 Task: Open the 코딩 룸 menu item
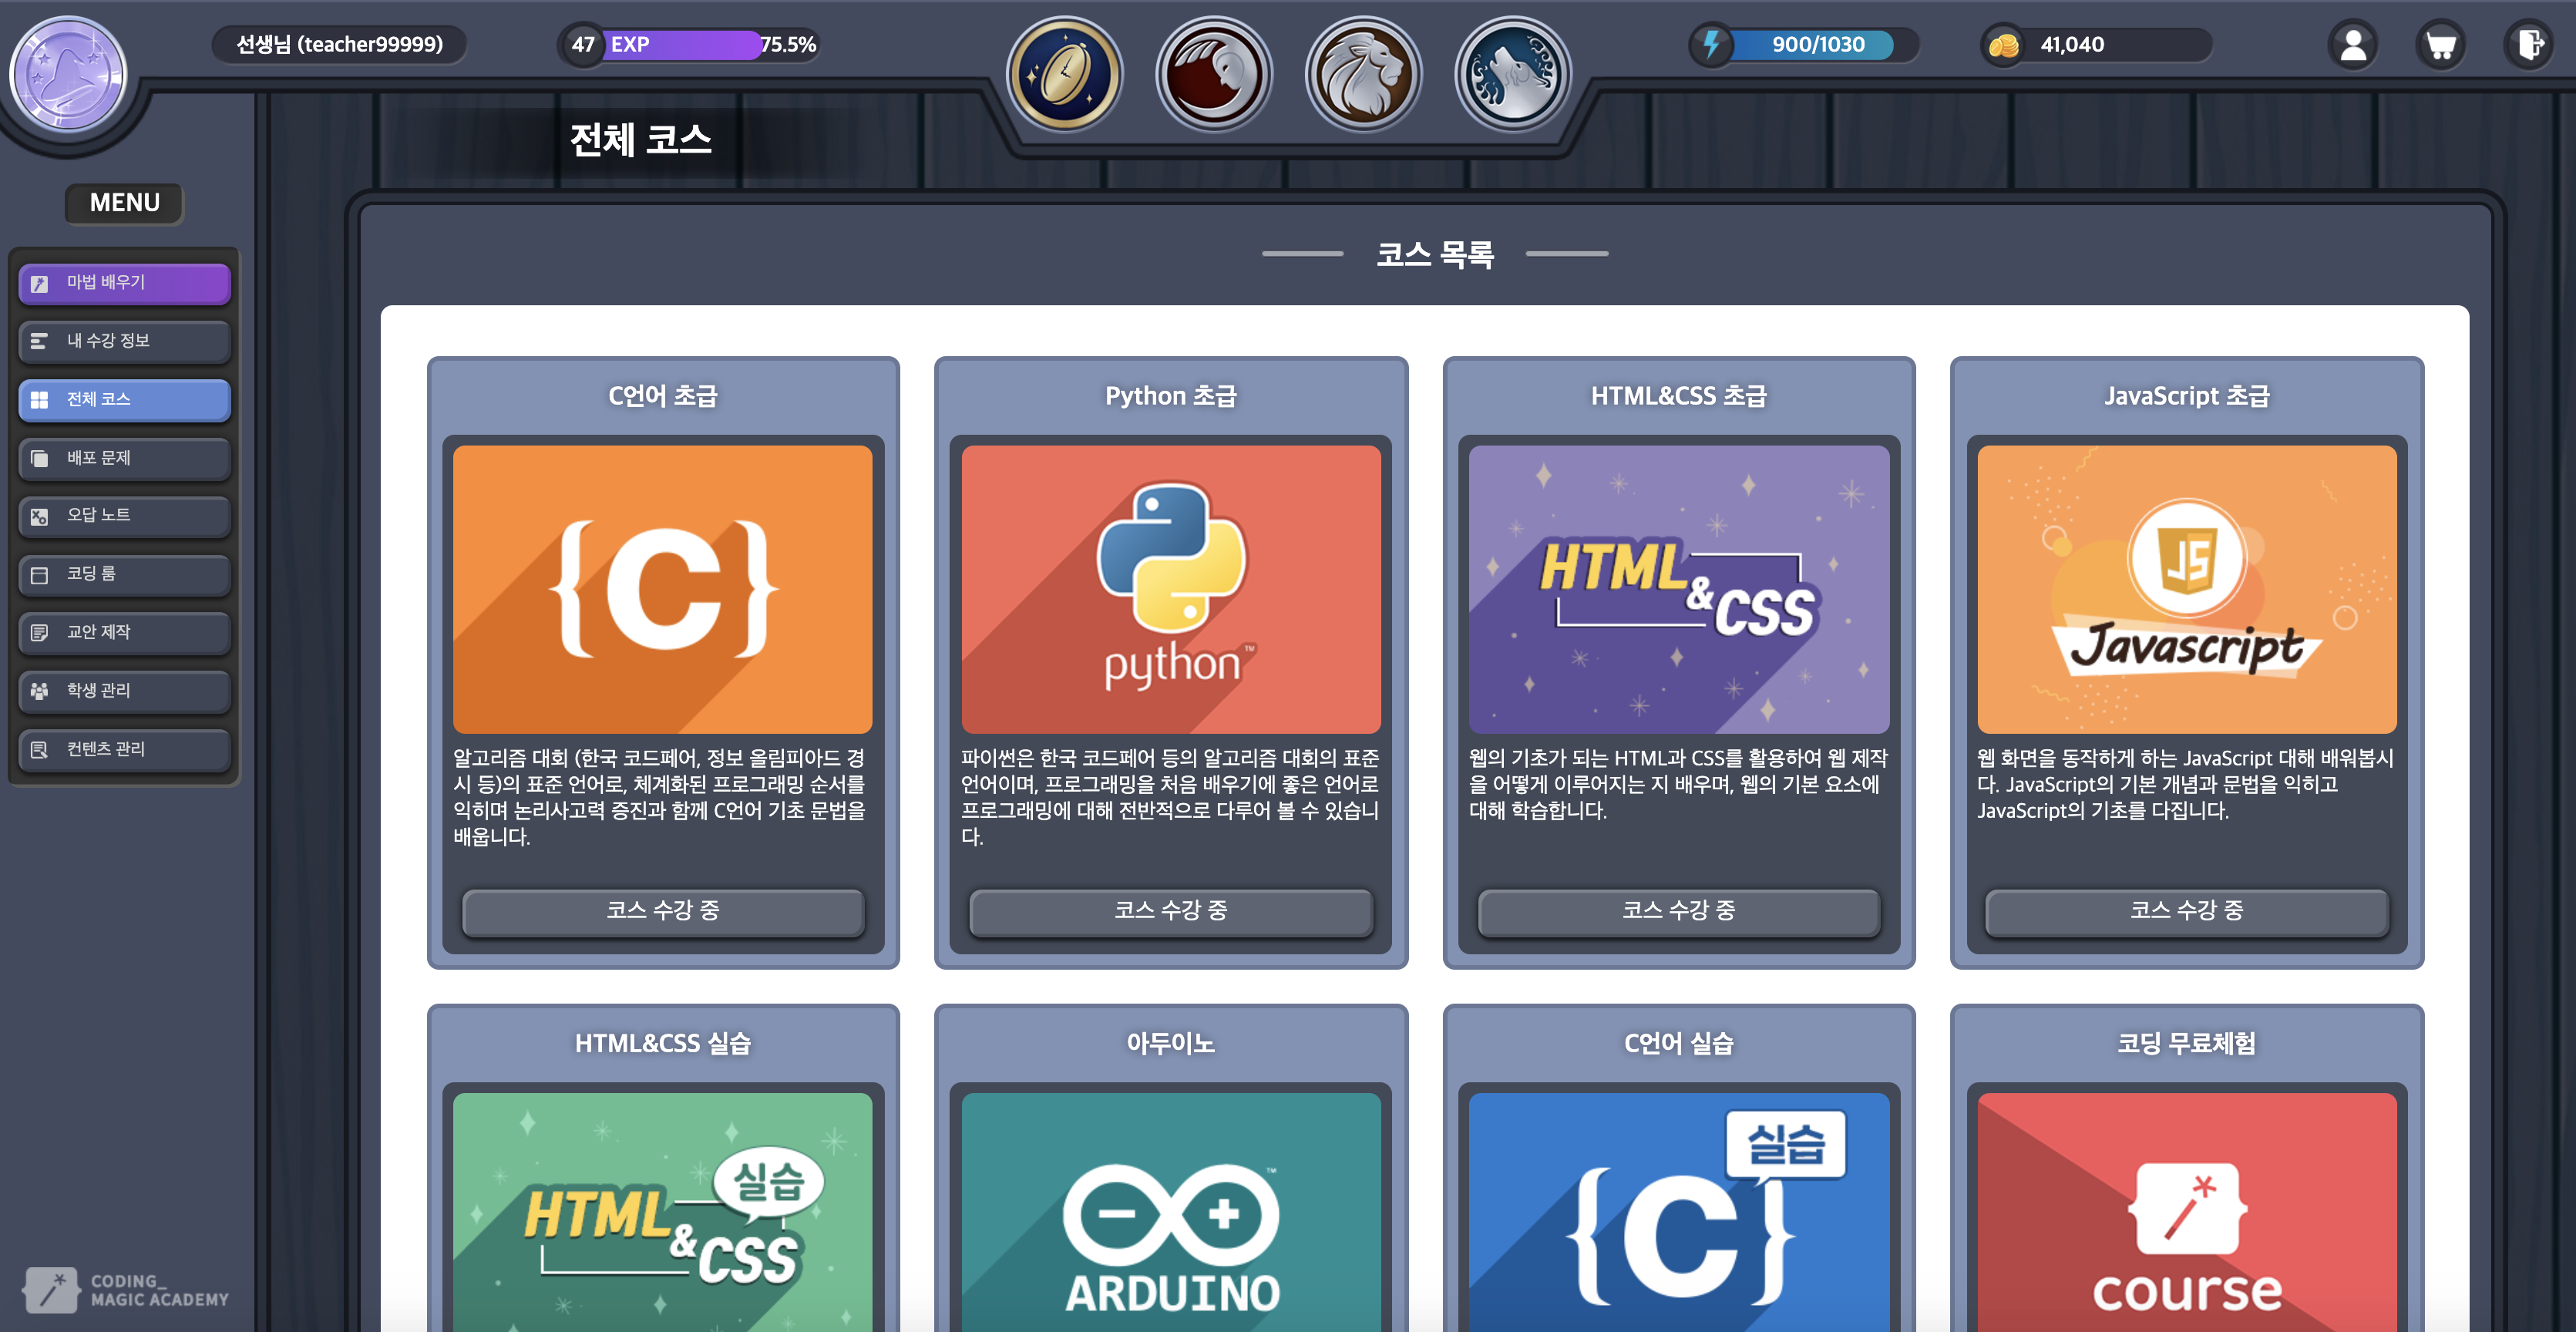[124, 575]
